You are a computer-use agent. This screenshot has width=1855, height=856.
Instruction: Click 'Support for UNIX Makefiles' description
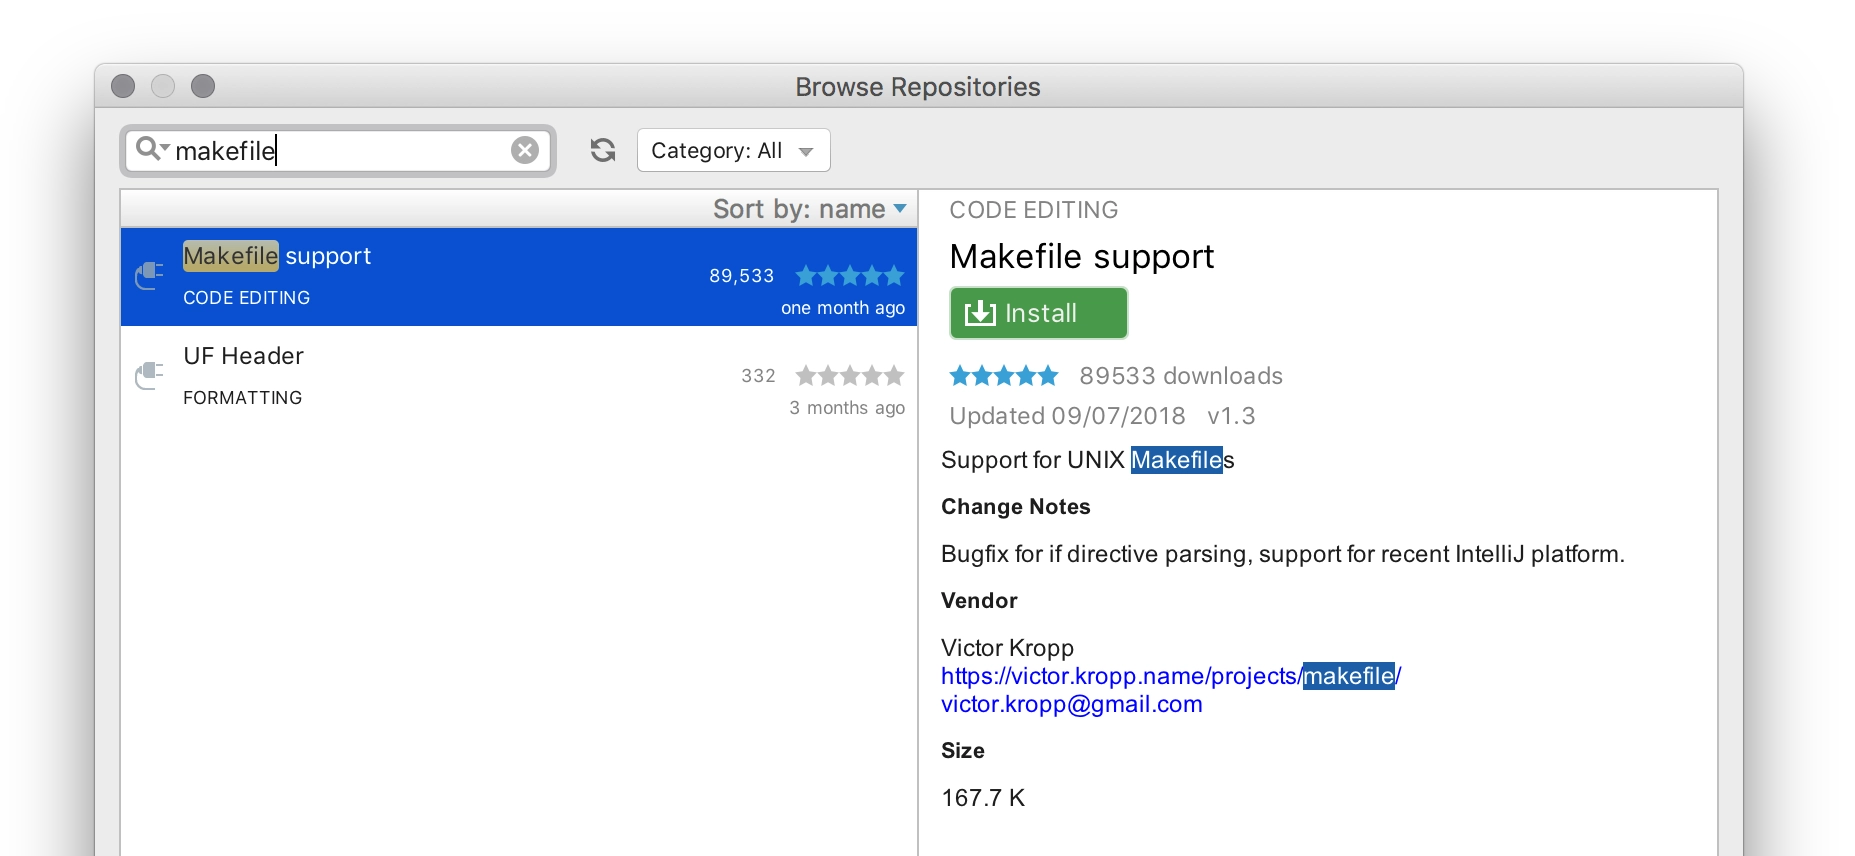pos(1088,460)
